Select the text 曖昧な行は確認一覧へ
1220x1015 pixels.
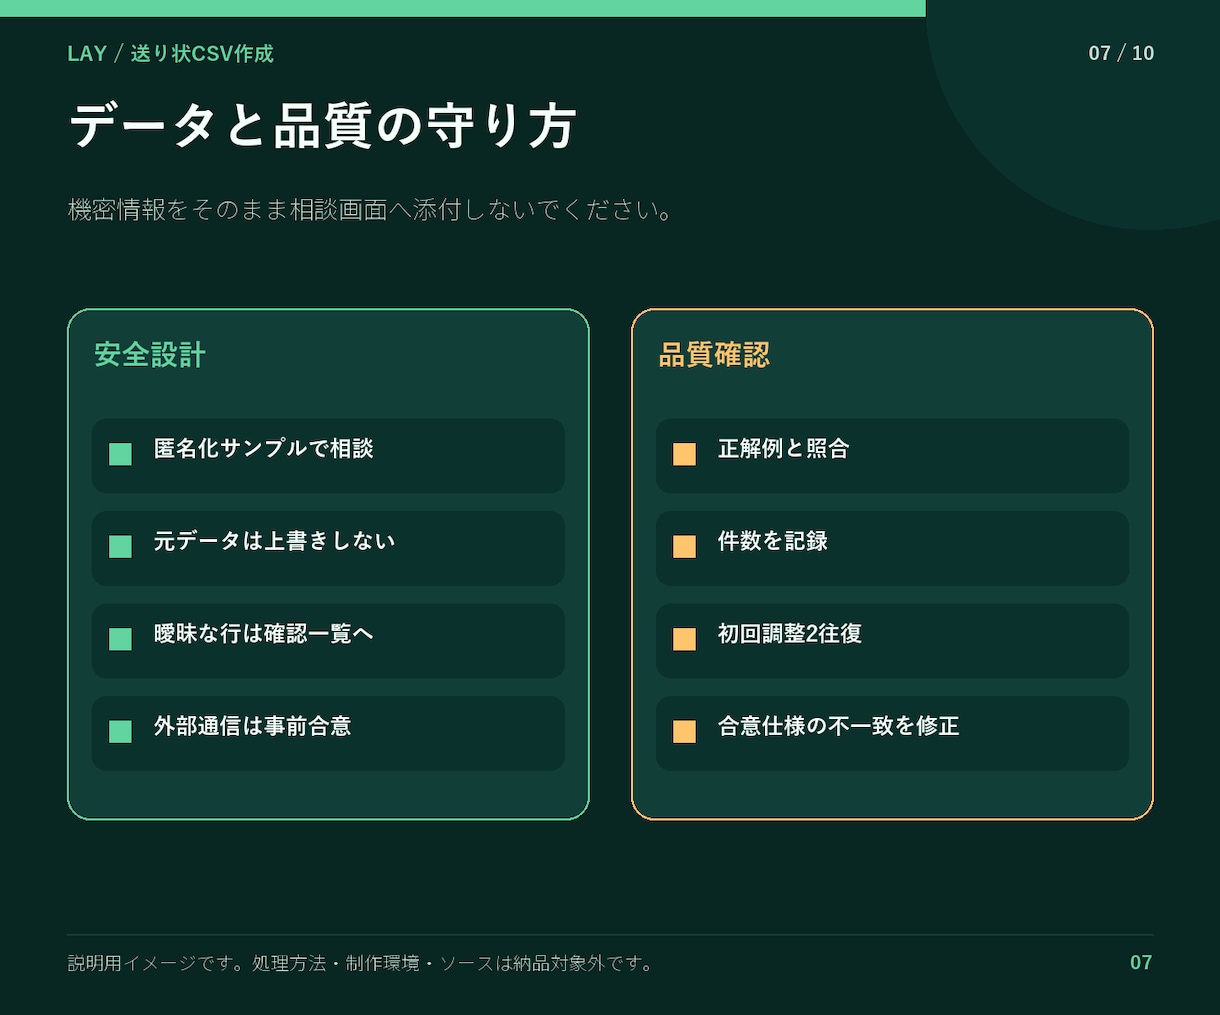(264, 634)
